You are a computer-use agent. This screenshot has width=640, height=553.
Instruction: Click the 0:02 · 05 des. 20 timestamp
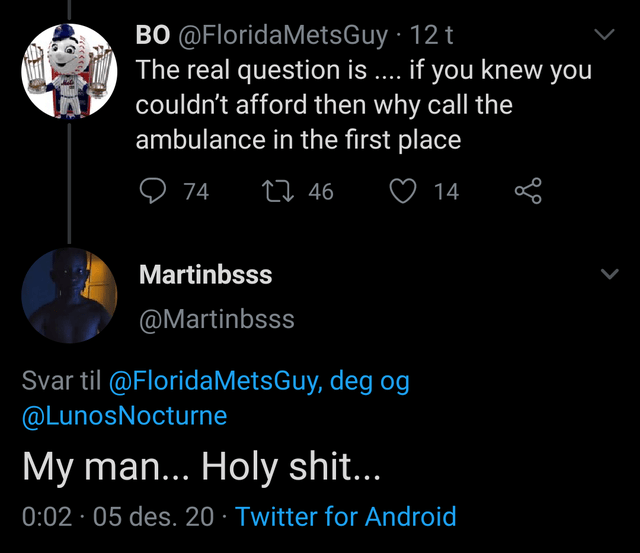tap(118, 516)
